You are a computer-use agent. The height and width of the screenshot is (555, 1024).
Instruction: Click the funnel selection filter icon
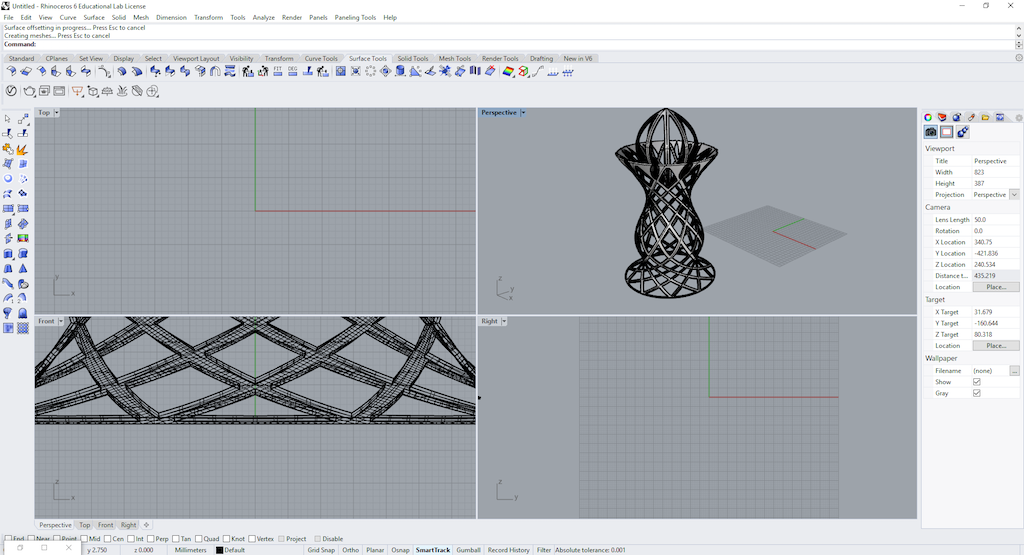pyautogui.click(x=77, y=91)
